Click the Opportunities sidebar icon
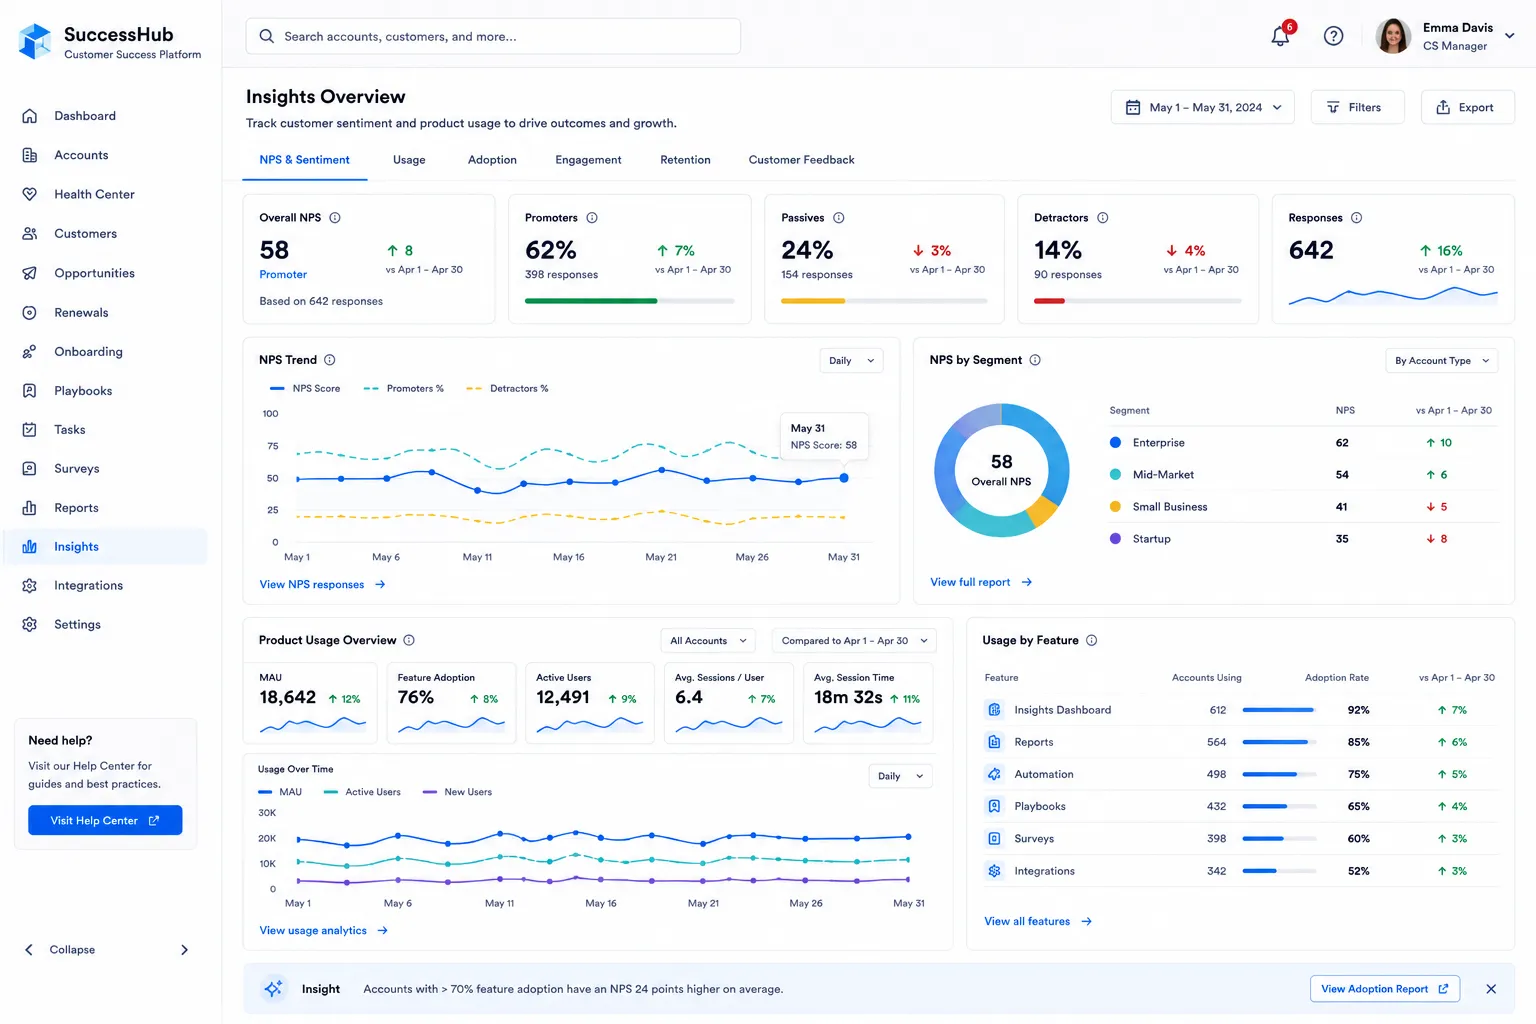Viewport: 1536px width, 1024px height. coord(30,273)
